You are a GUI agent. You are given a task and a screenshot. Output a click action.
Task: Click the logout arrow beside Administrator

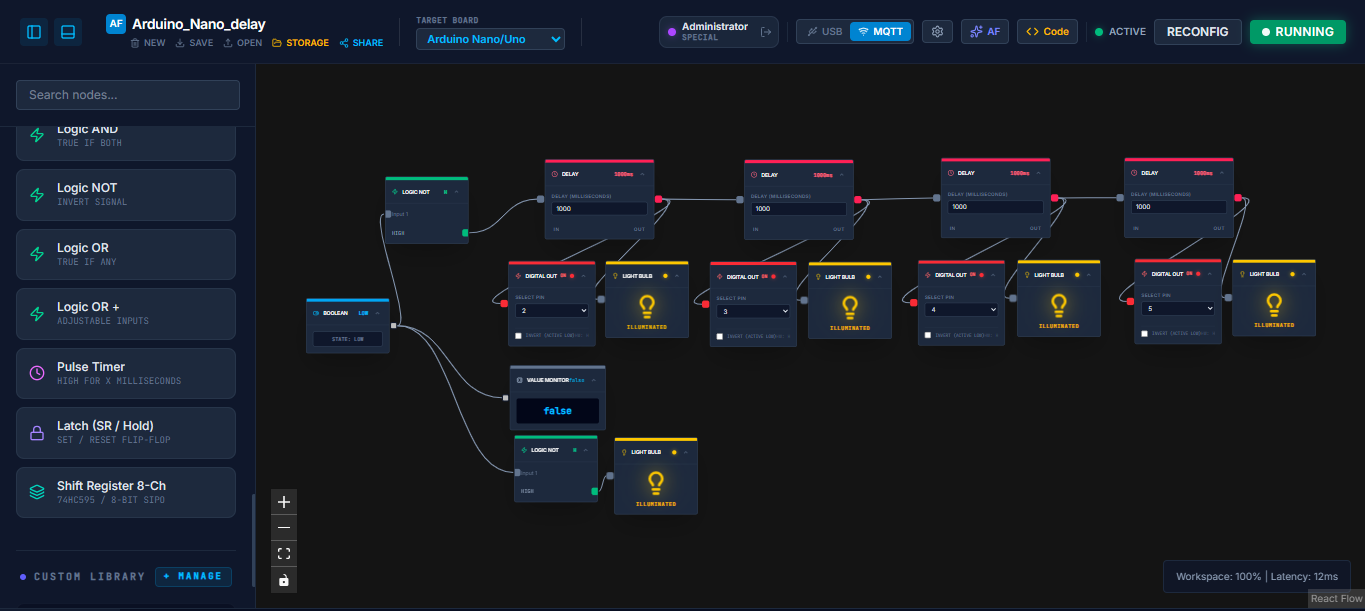click(x=767, y=32)
